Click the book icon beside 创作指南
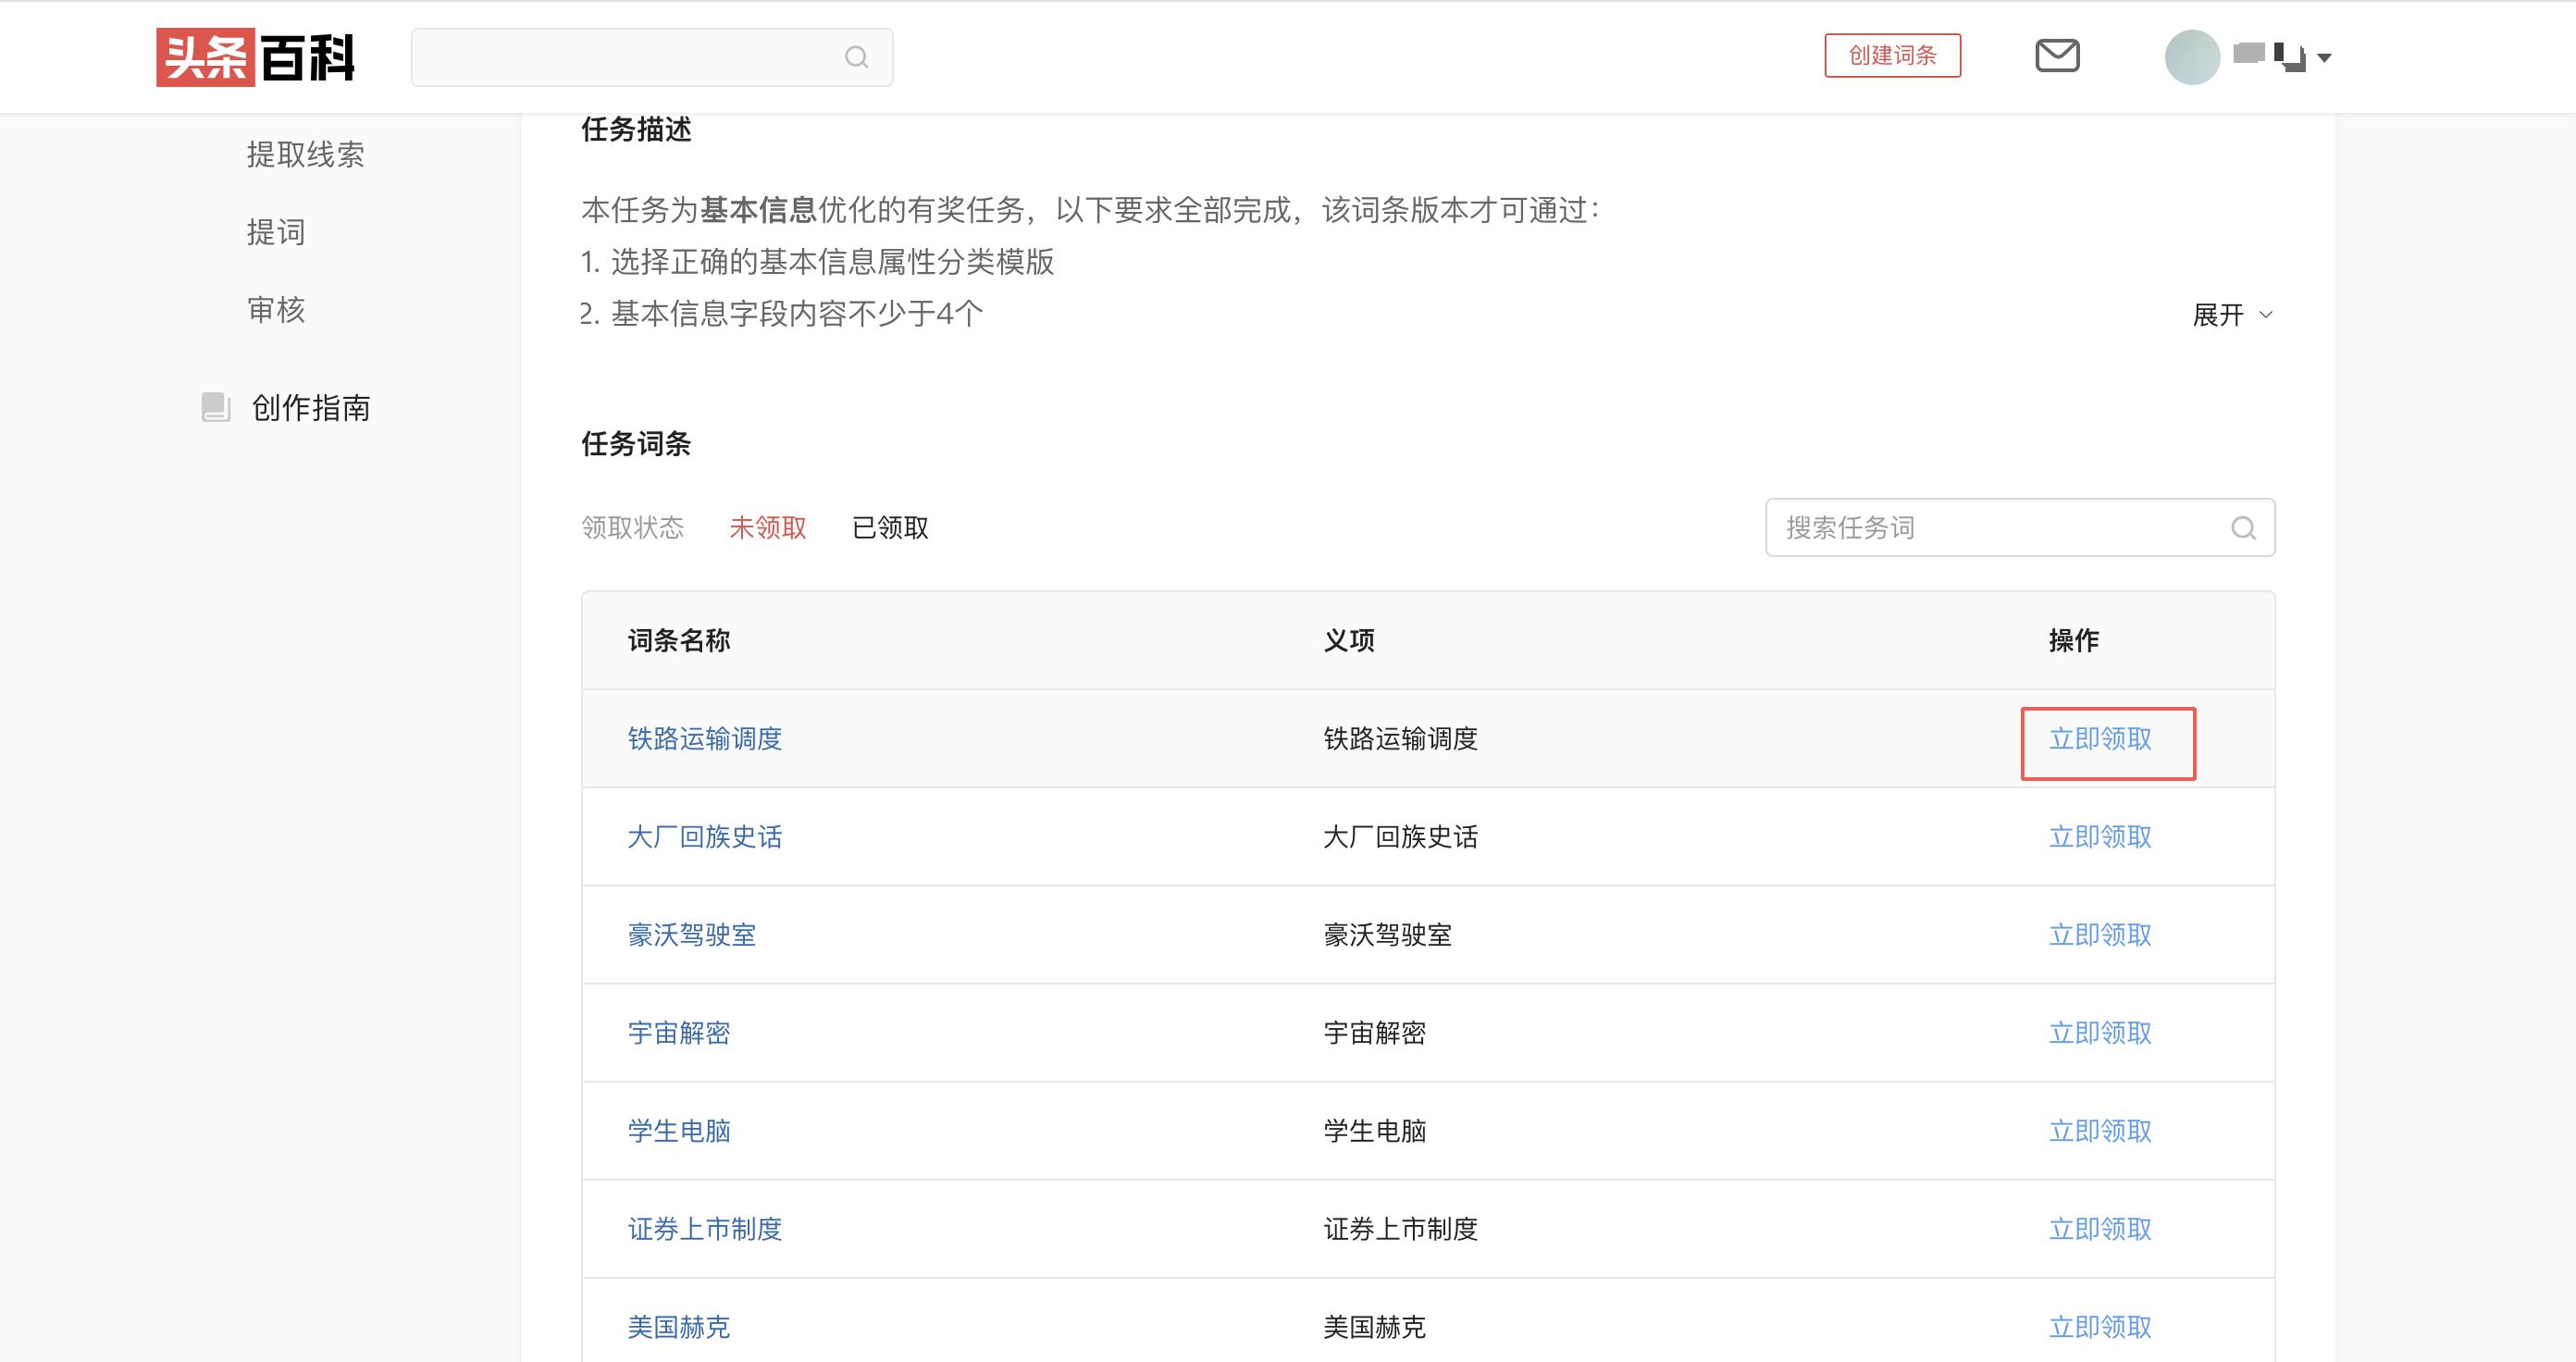This screenshot has width=2576, height=1362. click(x=214, y=407)
